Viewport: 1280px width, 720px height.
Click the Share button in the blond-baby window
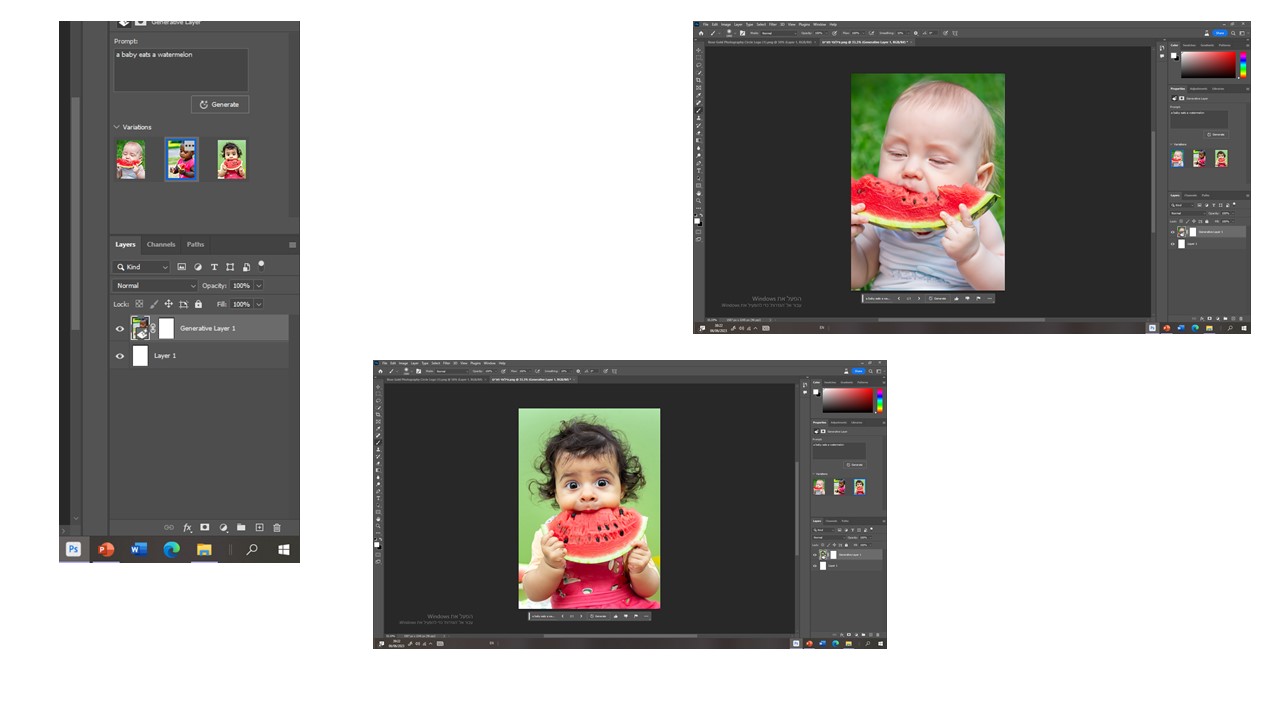[1221, 33]
